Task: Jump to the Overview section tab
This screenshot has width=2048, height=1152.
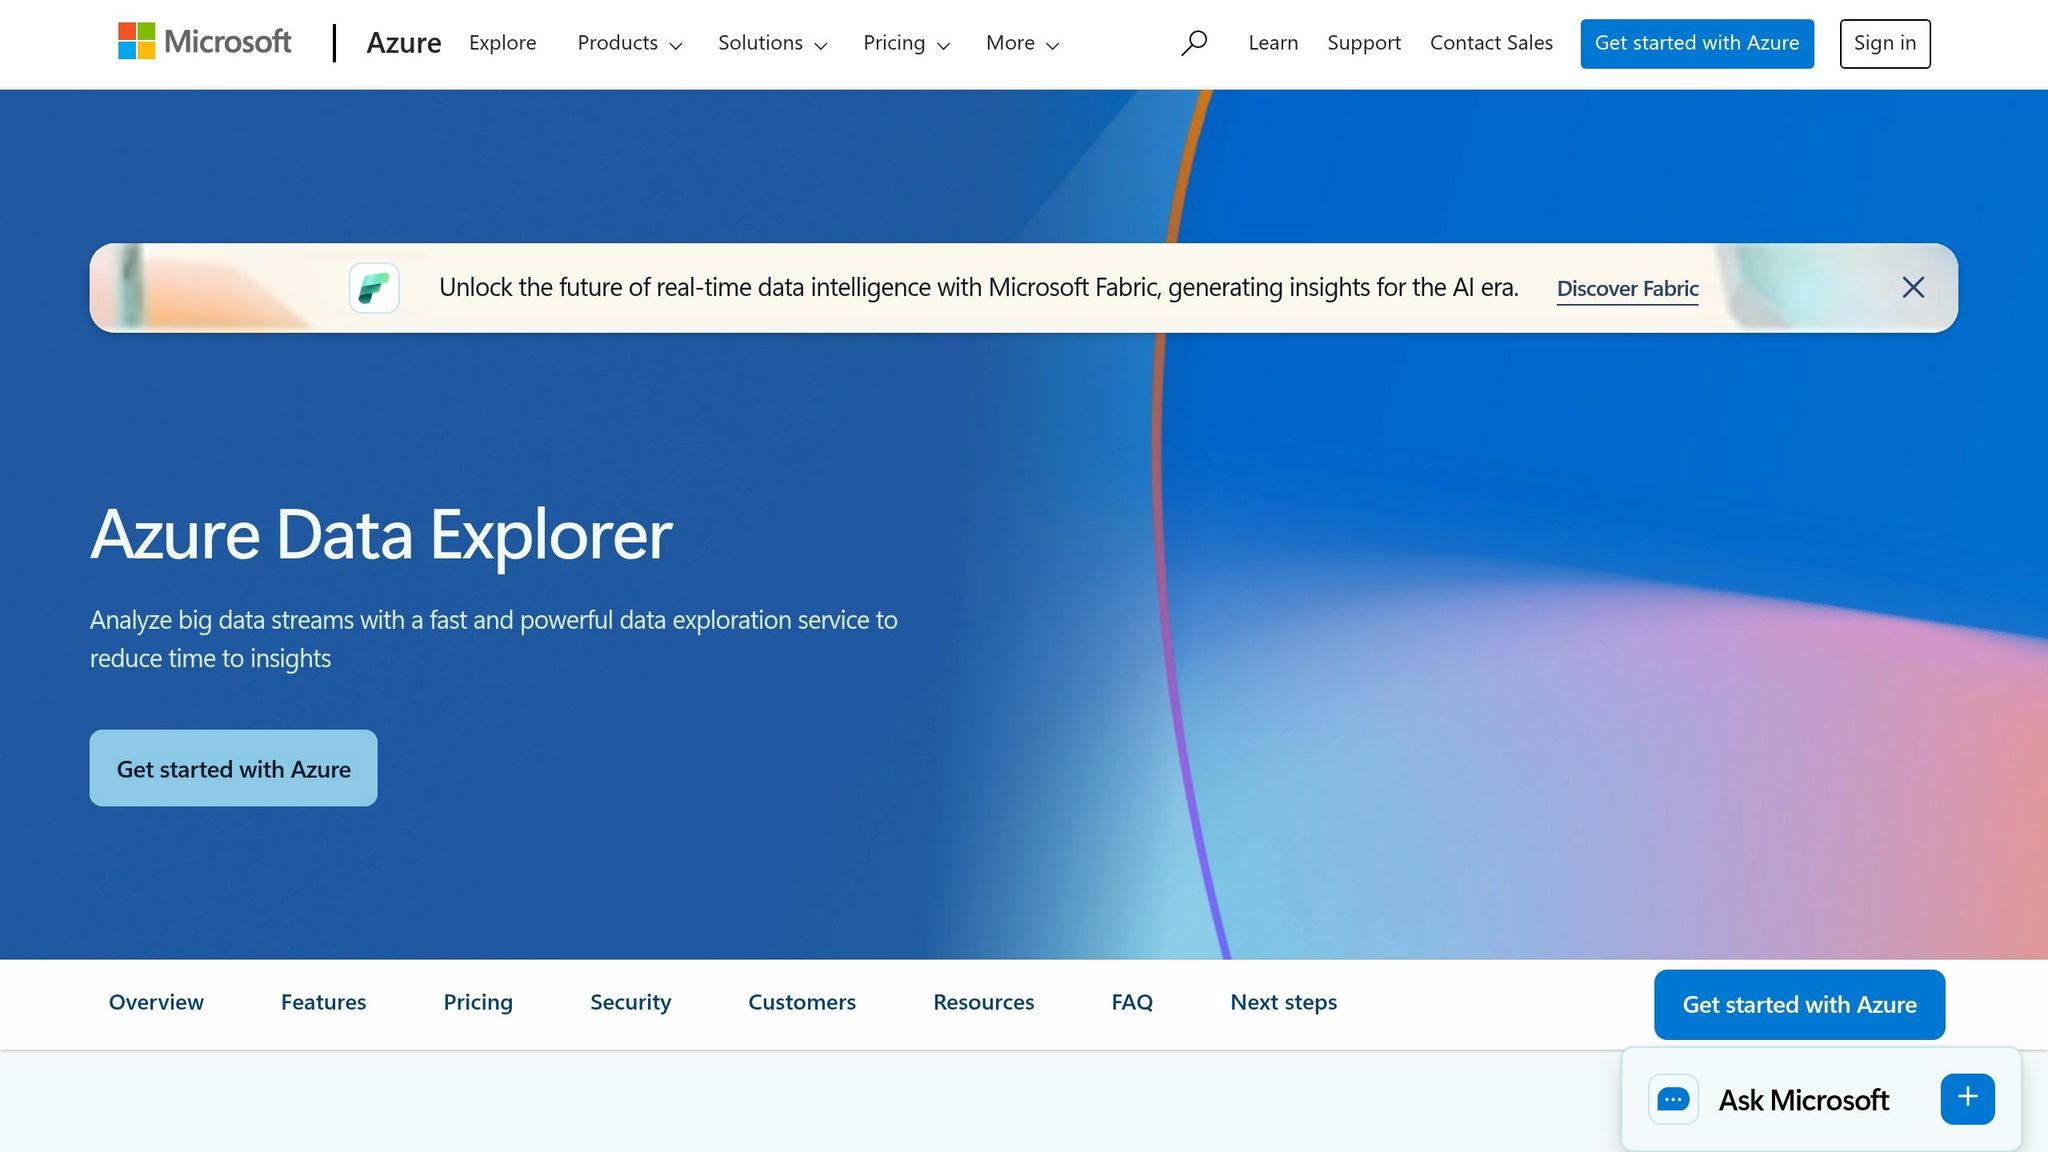Action: (156, 1002)
